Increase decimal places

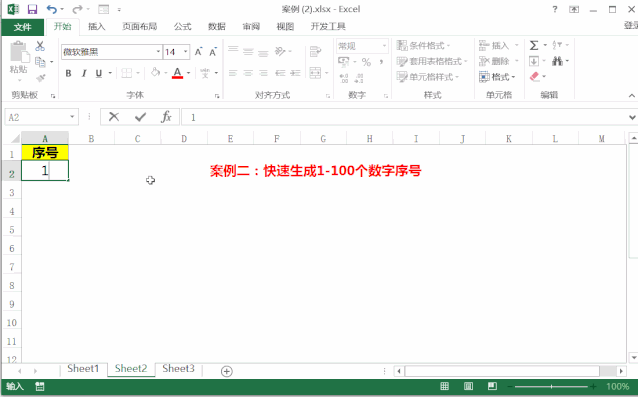(x=344, y=78)
